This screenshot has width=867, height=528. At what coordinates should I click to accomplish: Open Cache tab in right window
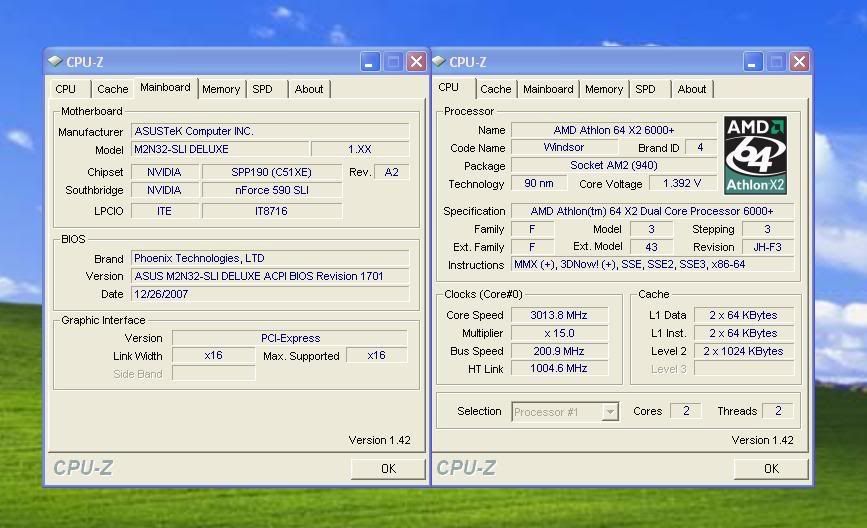coord(496,89)
